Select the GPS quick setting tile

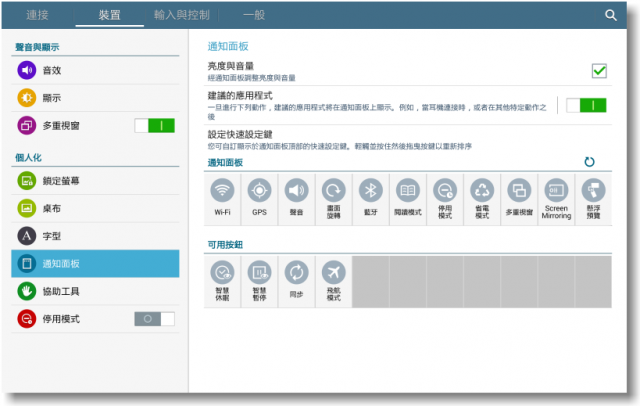pyautogui.click(x=259, y=197)
